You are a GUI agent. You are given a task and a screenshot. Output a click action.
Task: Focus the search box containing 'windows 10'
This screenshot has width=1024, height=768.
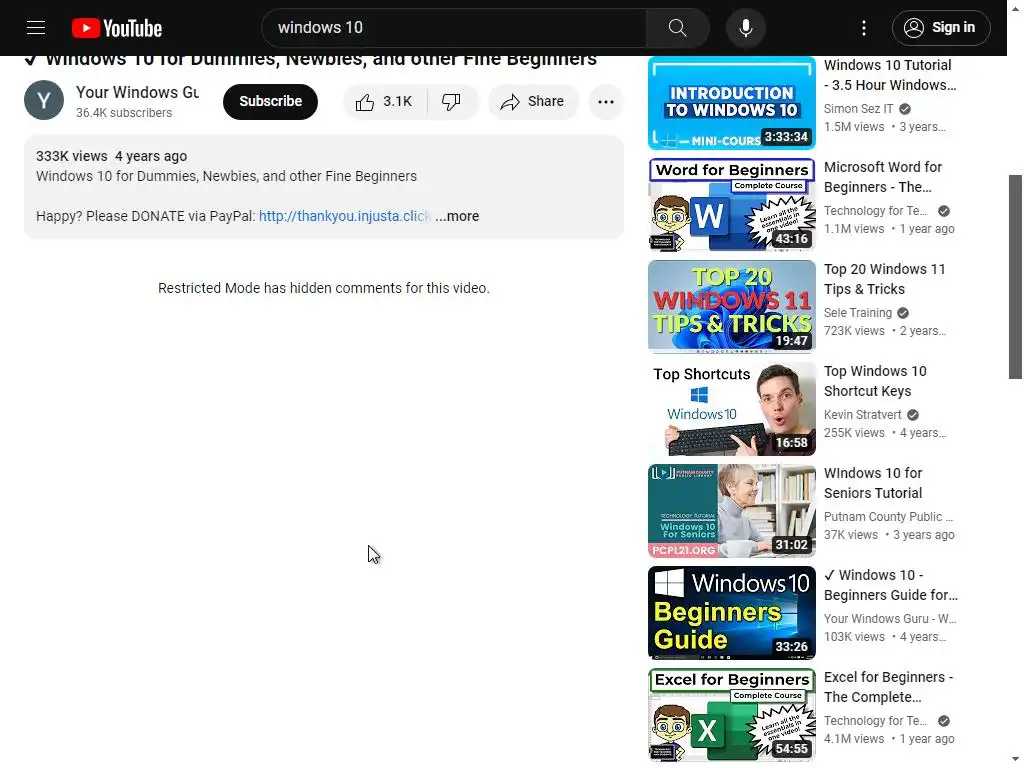click(x=454, y=27)
